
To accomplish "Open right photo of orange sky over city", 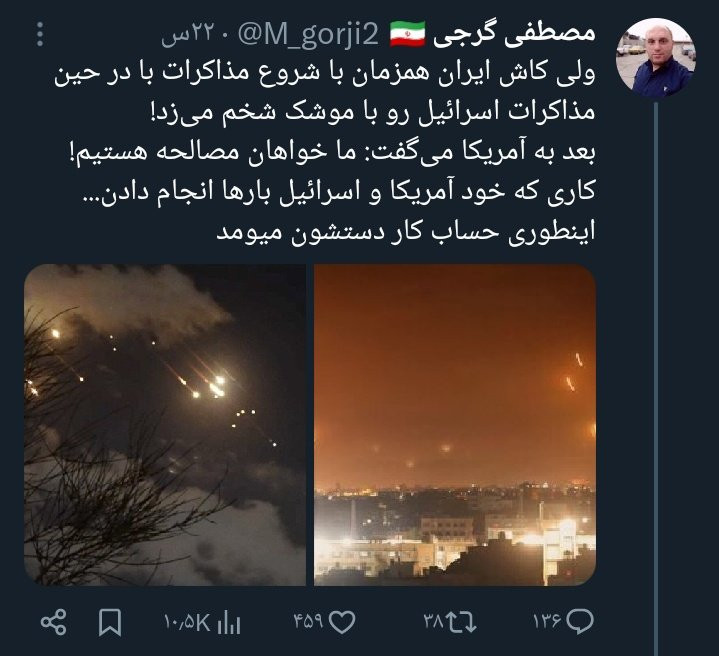I will [455, 425].
